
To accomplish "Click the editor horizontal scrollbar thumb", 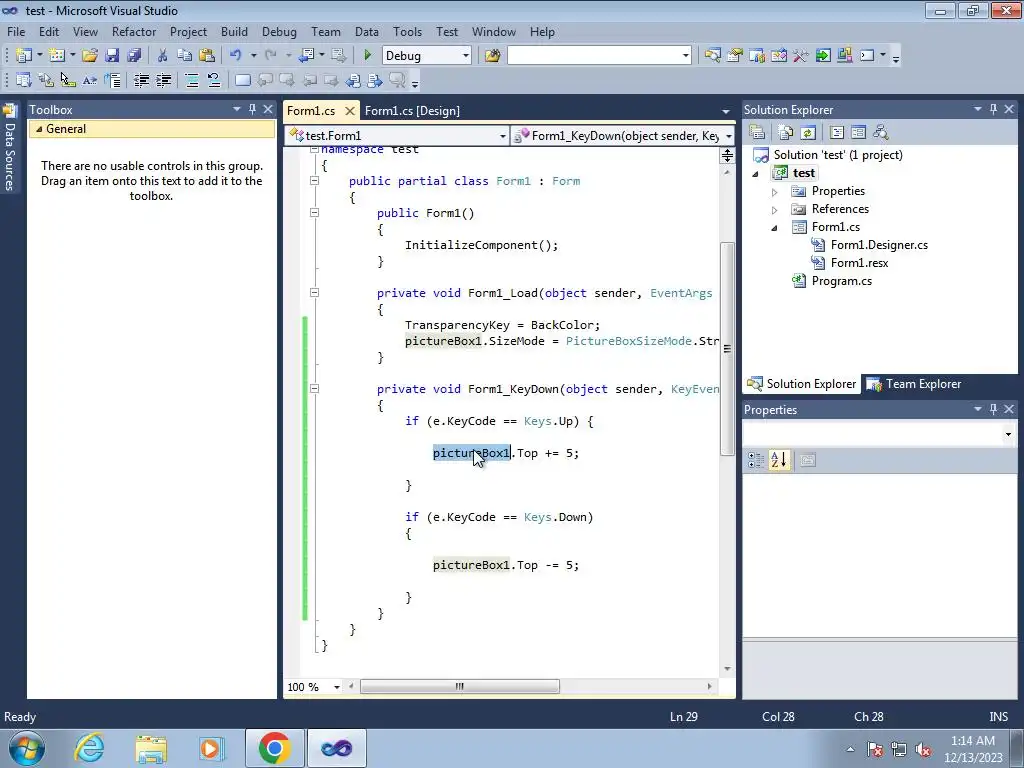I will tap(460, 686).
